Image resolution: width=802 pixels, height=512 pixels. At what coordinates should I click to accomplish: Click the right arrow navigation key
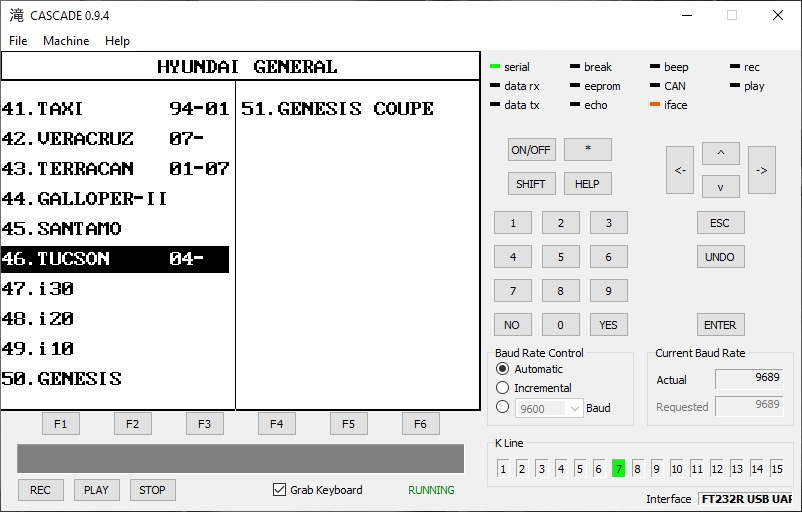tap(762, 170)
